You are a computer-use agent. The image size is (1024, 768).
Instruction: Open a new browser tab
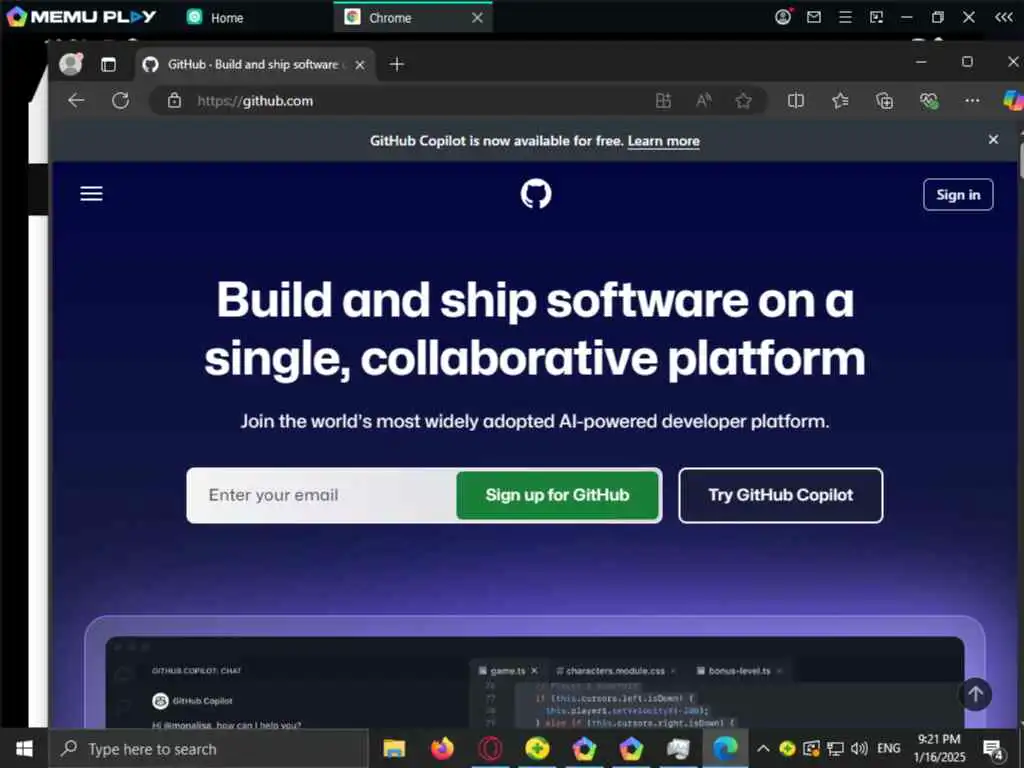pos(396,64)
